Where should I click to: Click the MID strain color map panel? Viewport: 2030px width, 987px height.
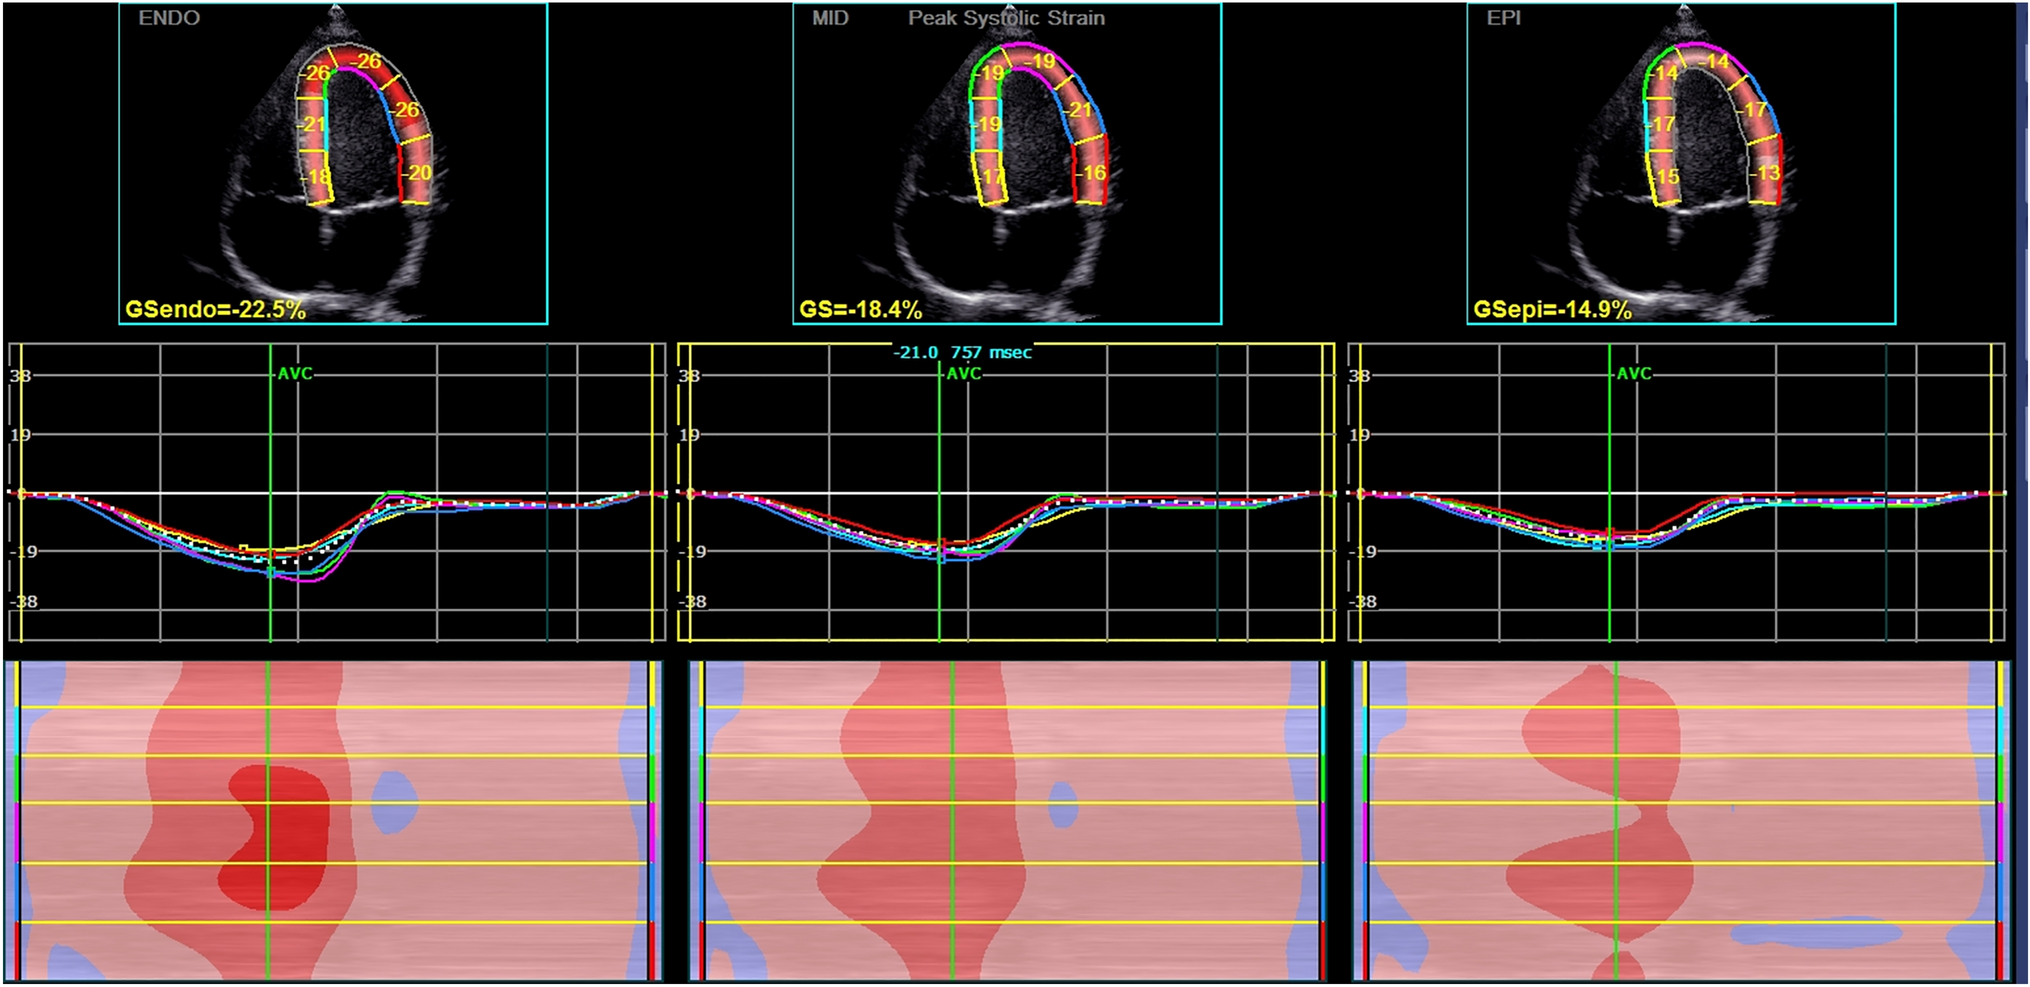tap(1008, 820)
